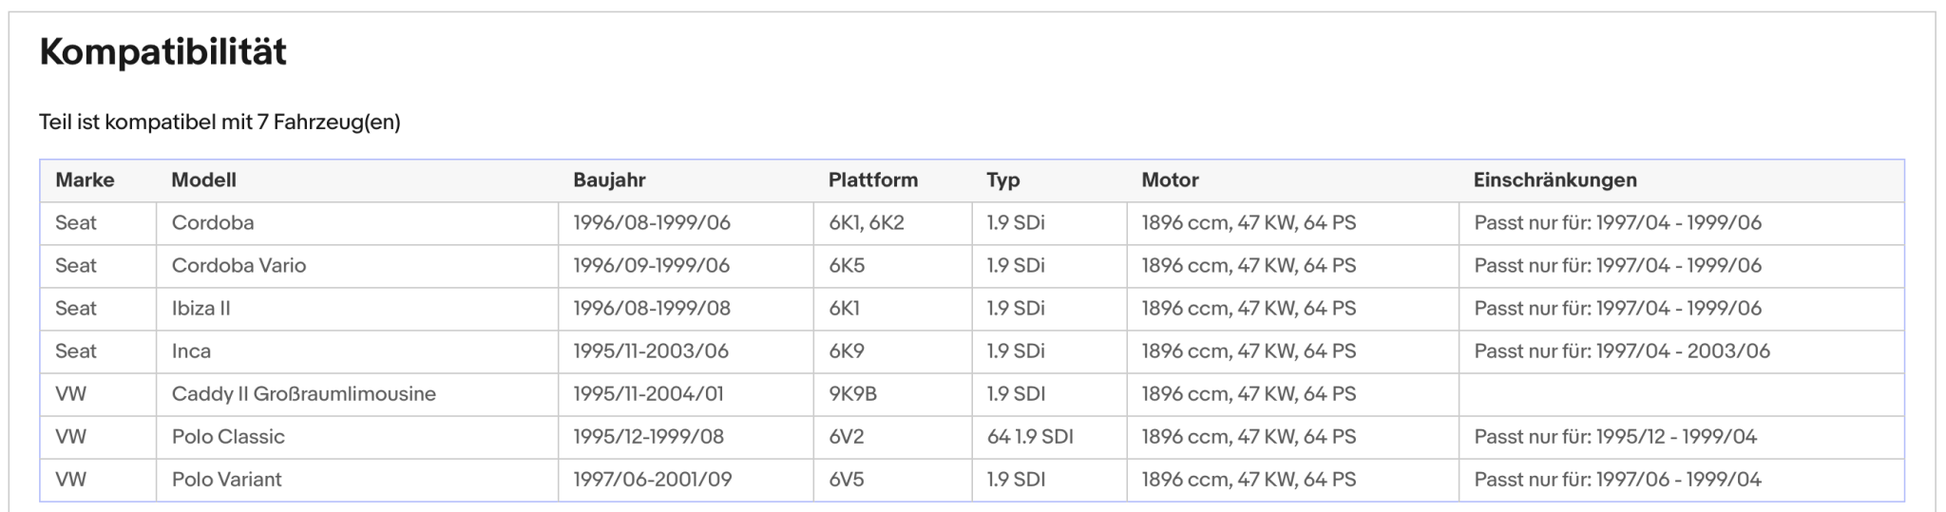
Task: Select the "Plattform" column header
Action: pos(873,180)
